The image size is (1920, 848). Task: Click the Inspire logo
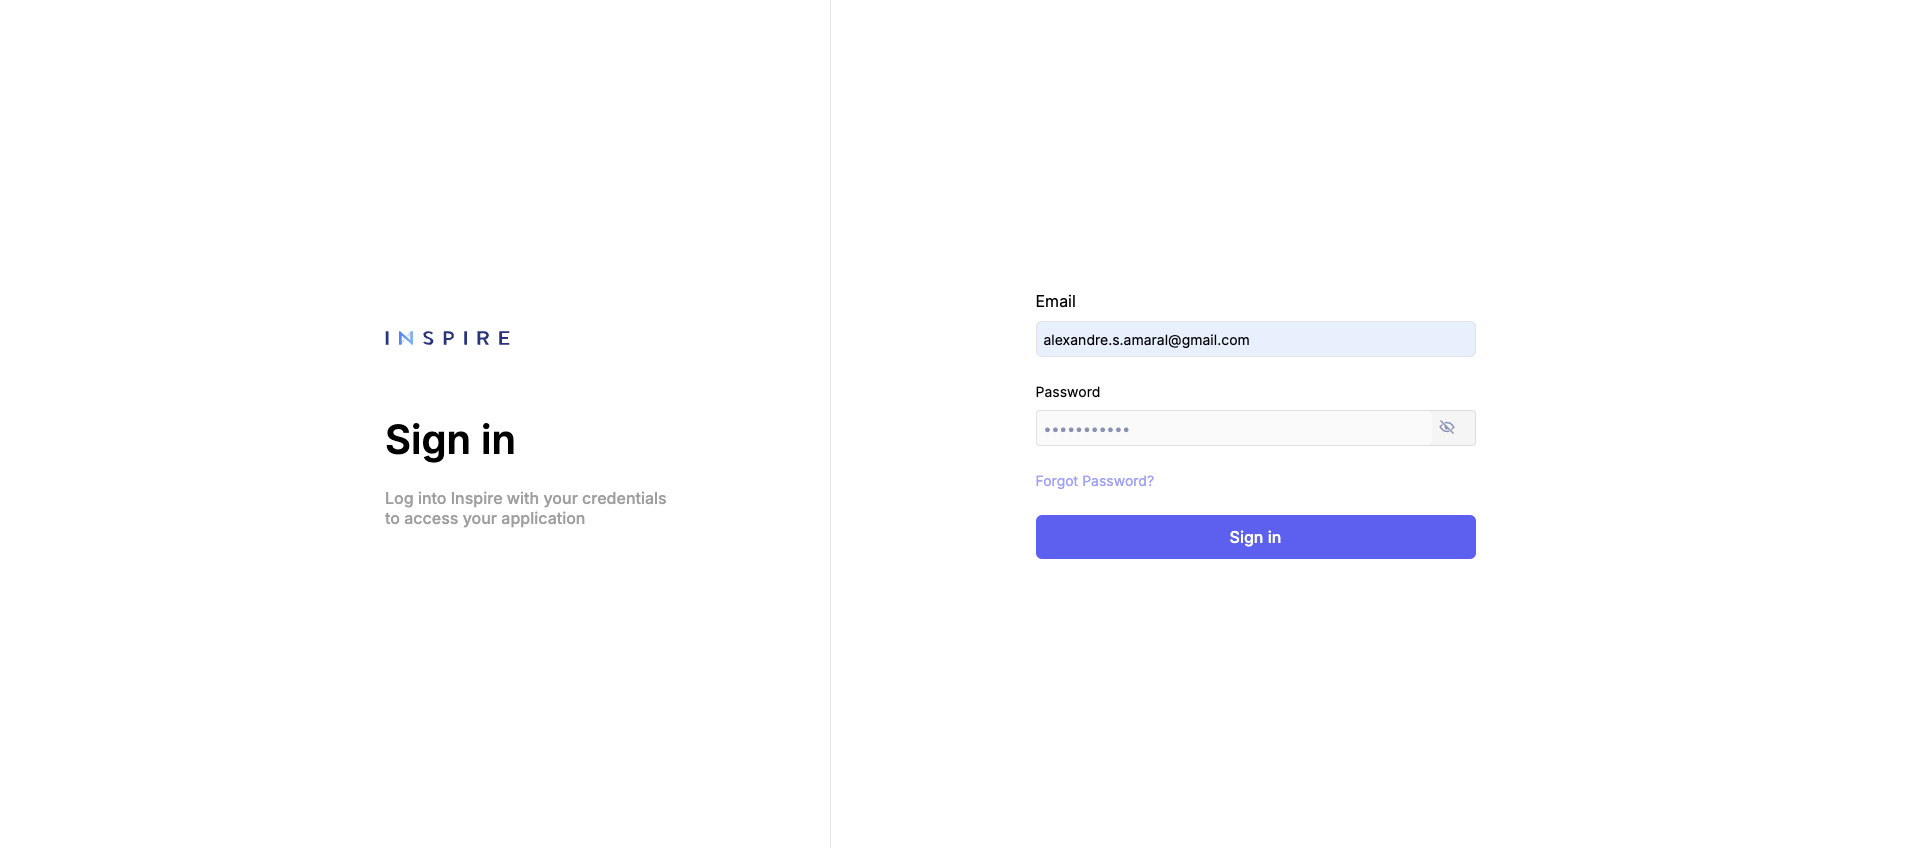click(448, 338)
